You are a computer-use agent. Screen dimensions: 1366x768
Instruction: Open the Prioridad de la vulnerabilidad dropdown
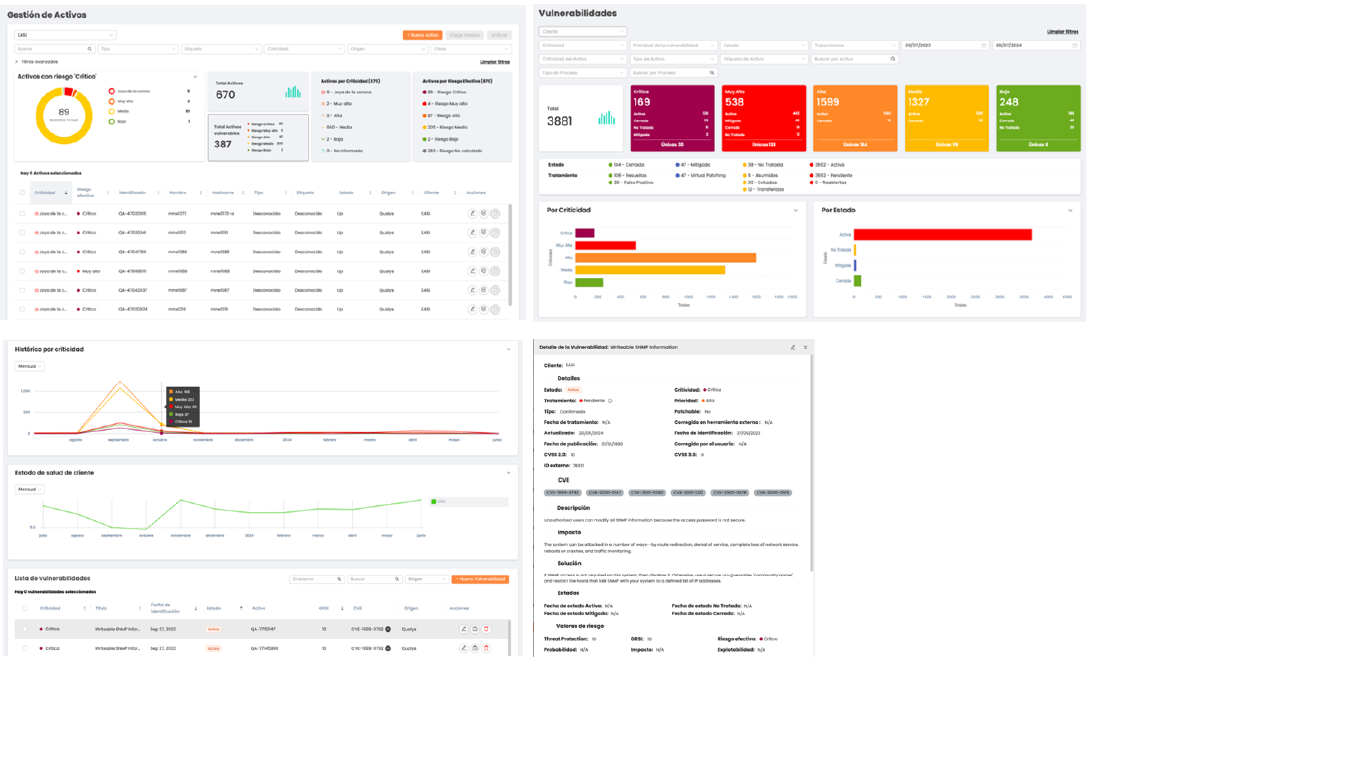[x=674, y=45]
